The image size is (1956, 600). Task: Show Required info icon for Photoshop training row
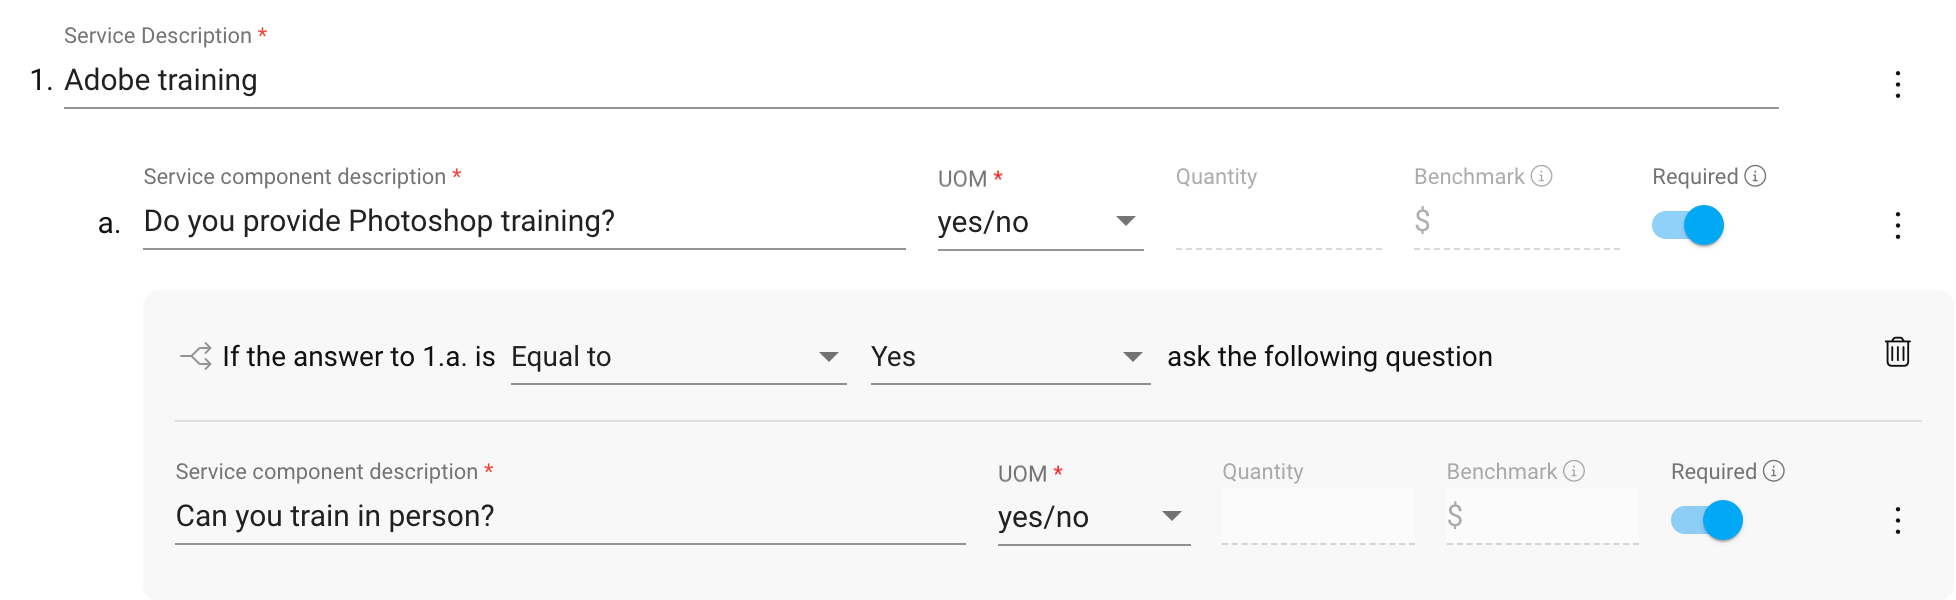(x=1755, y=176)
